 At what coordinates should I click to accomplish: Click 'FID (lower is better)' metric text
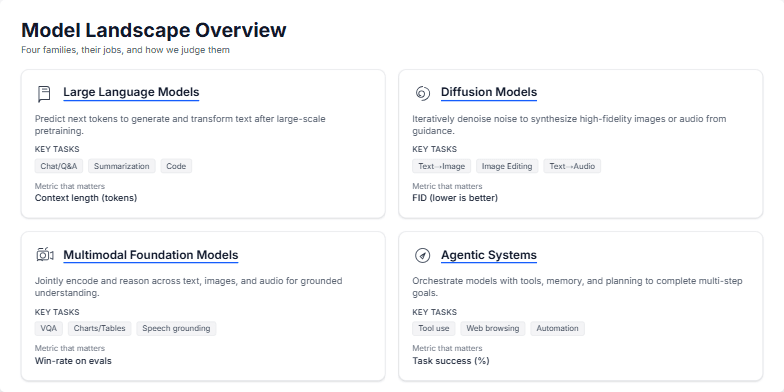coord(455,198)
